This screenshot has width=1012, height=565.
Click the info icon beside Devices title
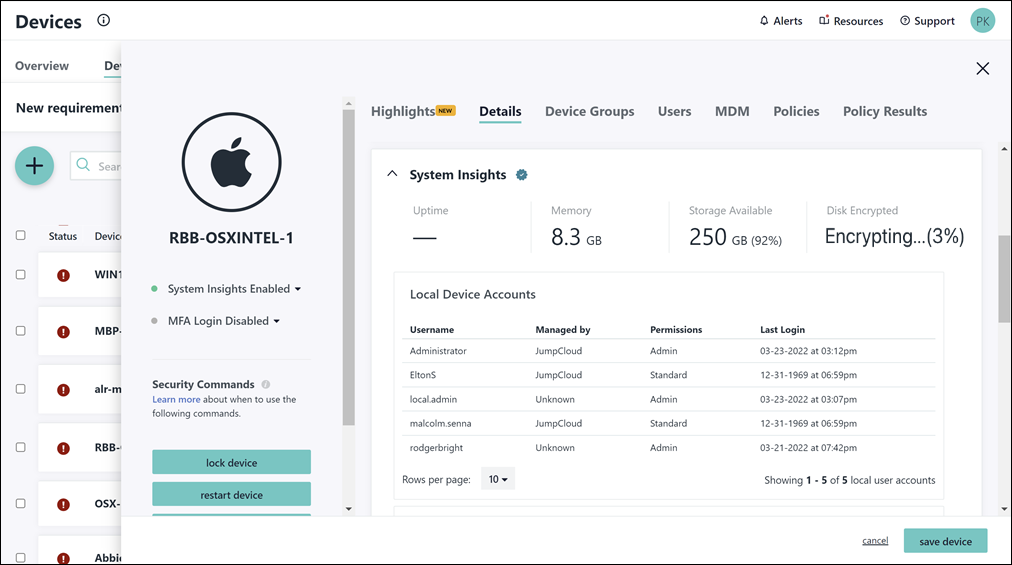coord(104,21)
